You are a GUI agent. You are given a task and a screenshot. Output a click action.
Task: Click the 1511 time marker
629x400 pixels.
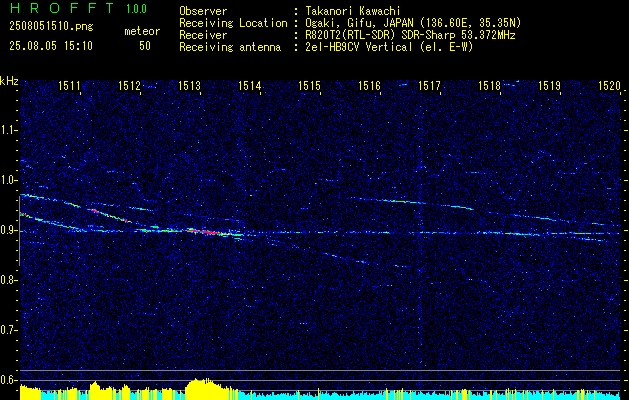click(x=69, y=85)
